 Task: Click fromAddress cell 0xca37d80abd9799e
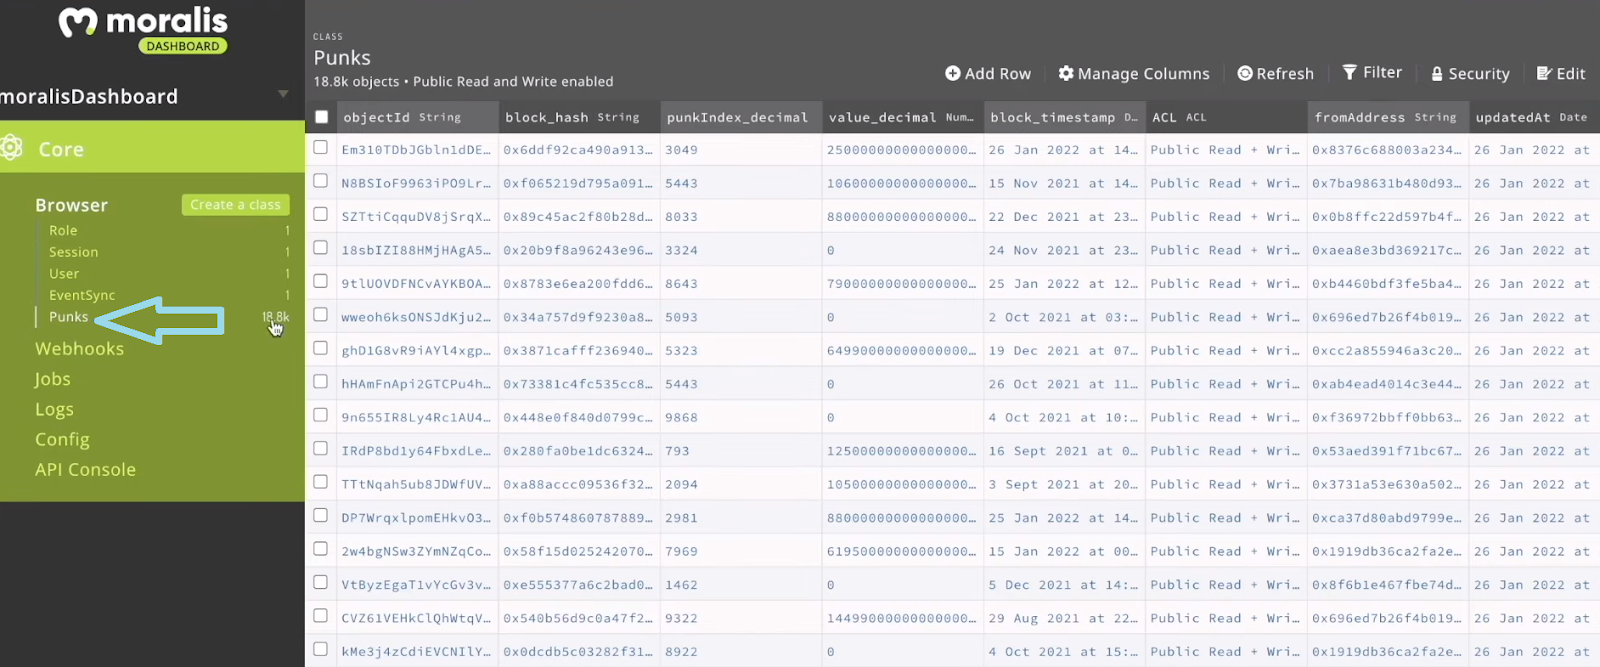(x=1390, y=517)
